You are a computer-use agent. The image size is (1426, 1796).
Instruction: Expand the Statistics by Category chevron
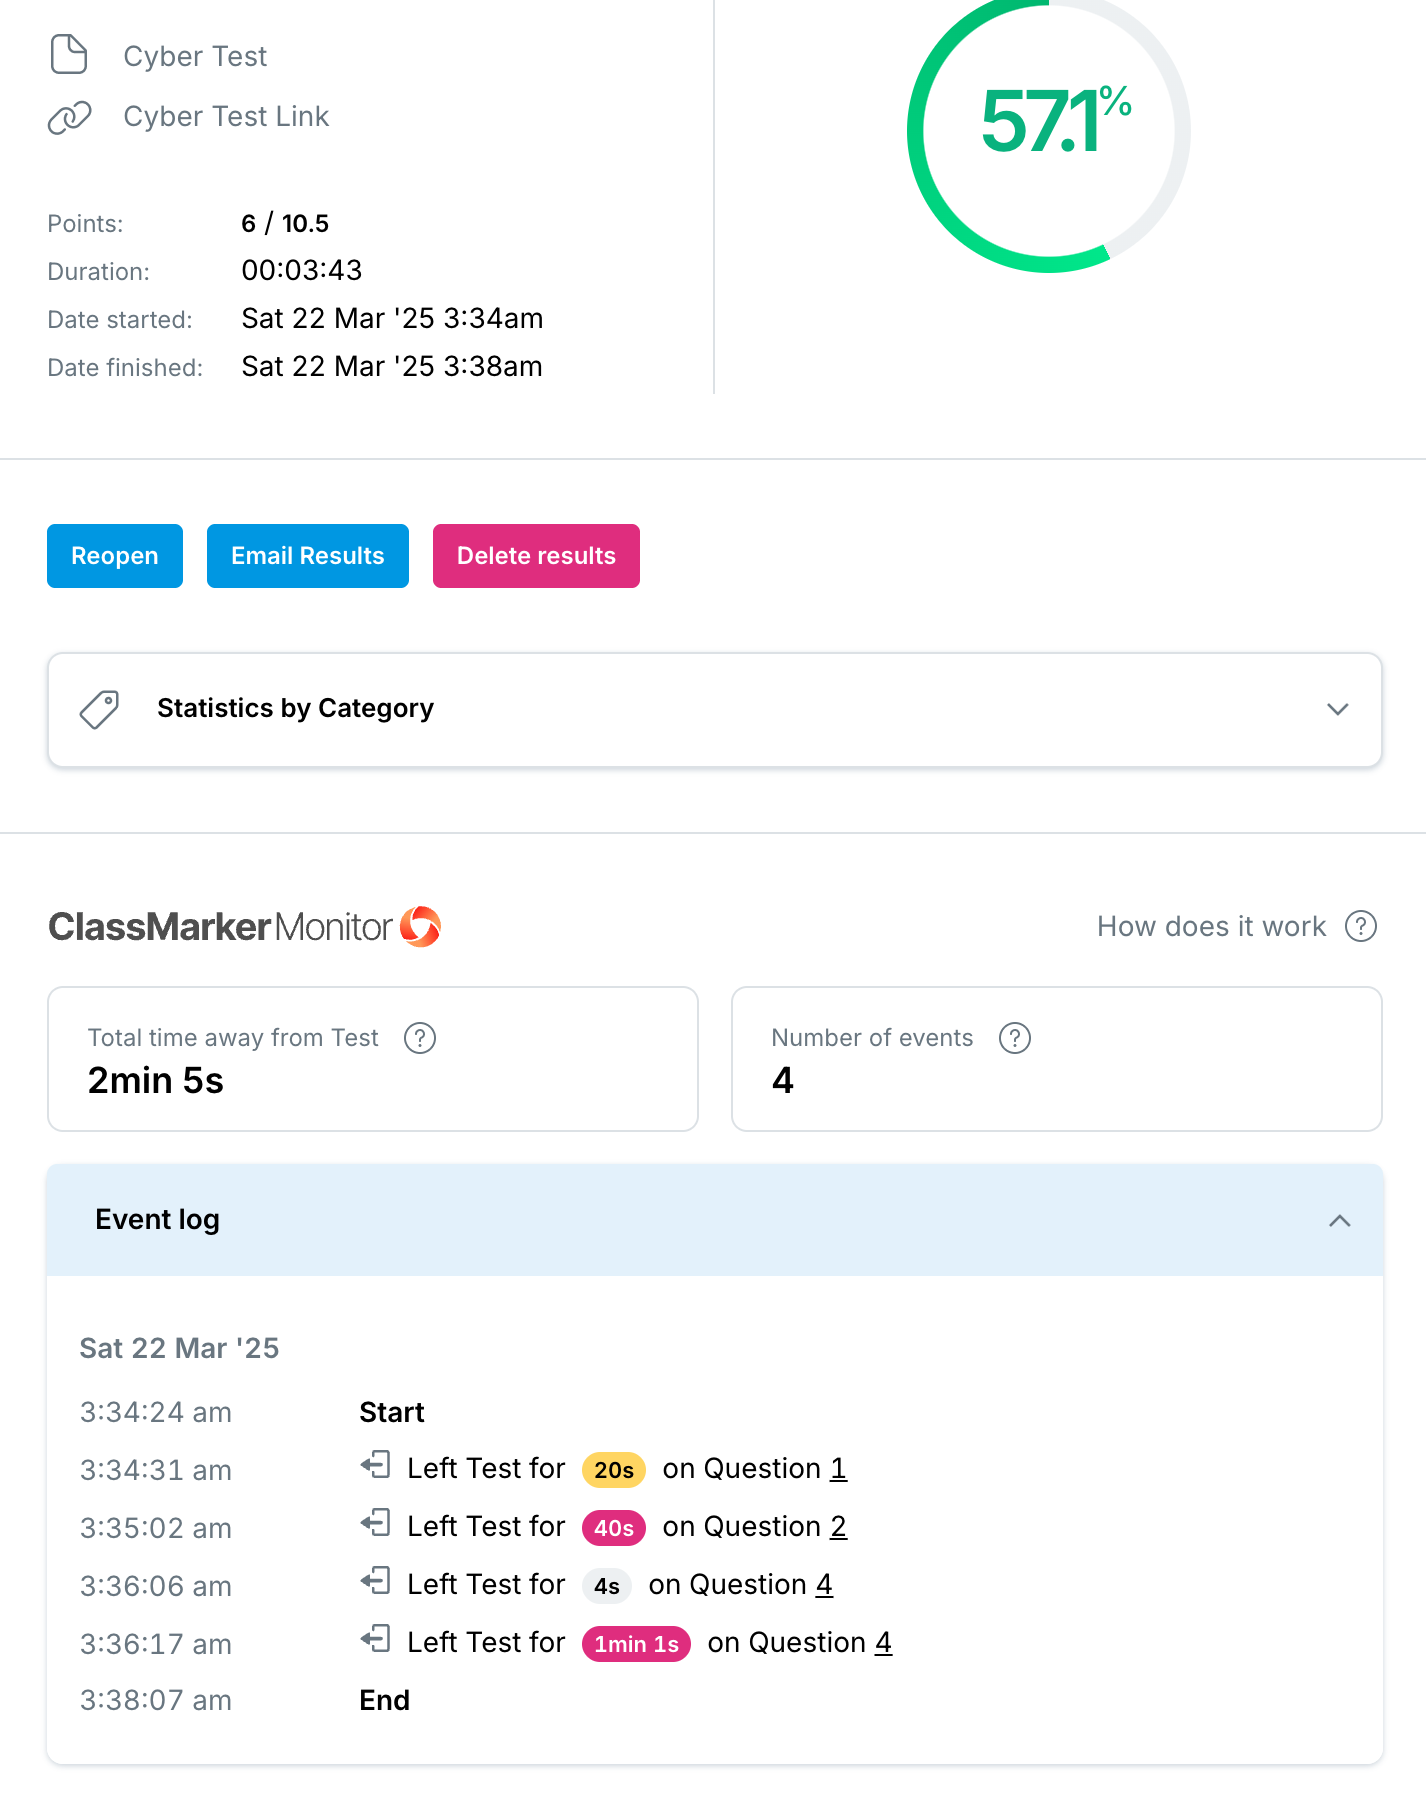tap(1337, 709)
